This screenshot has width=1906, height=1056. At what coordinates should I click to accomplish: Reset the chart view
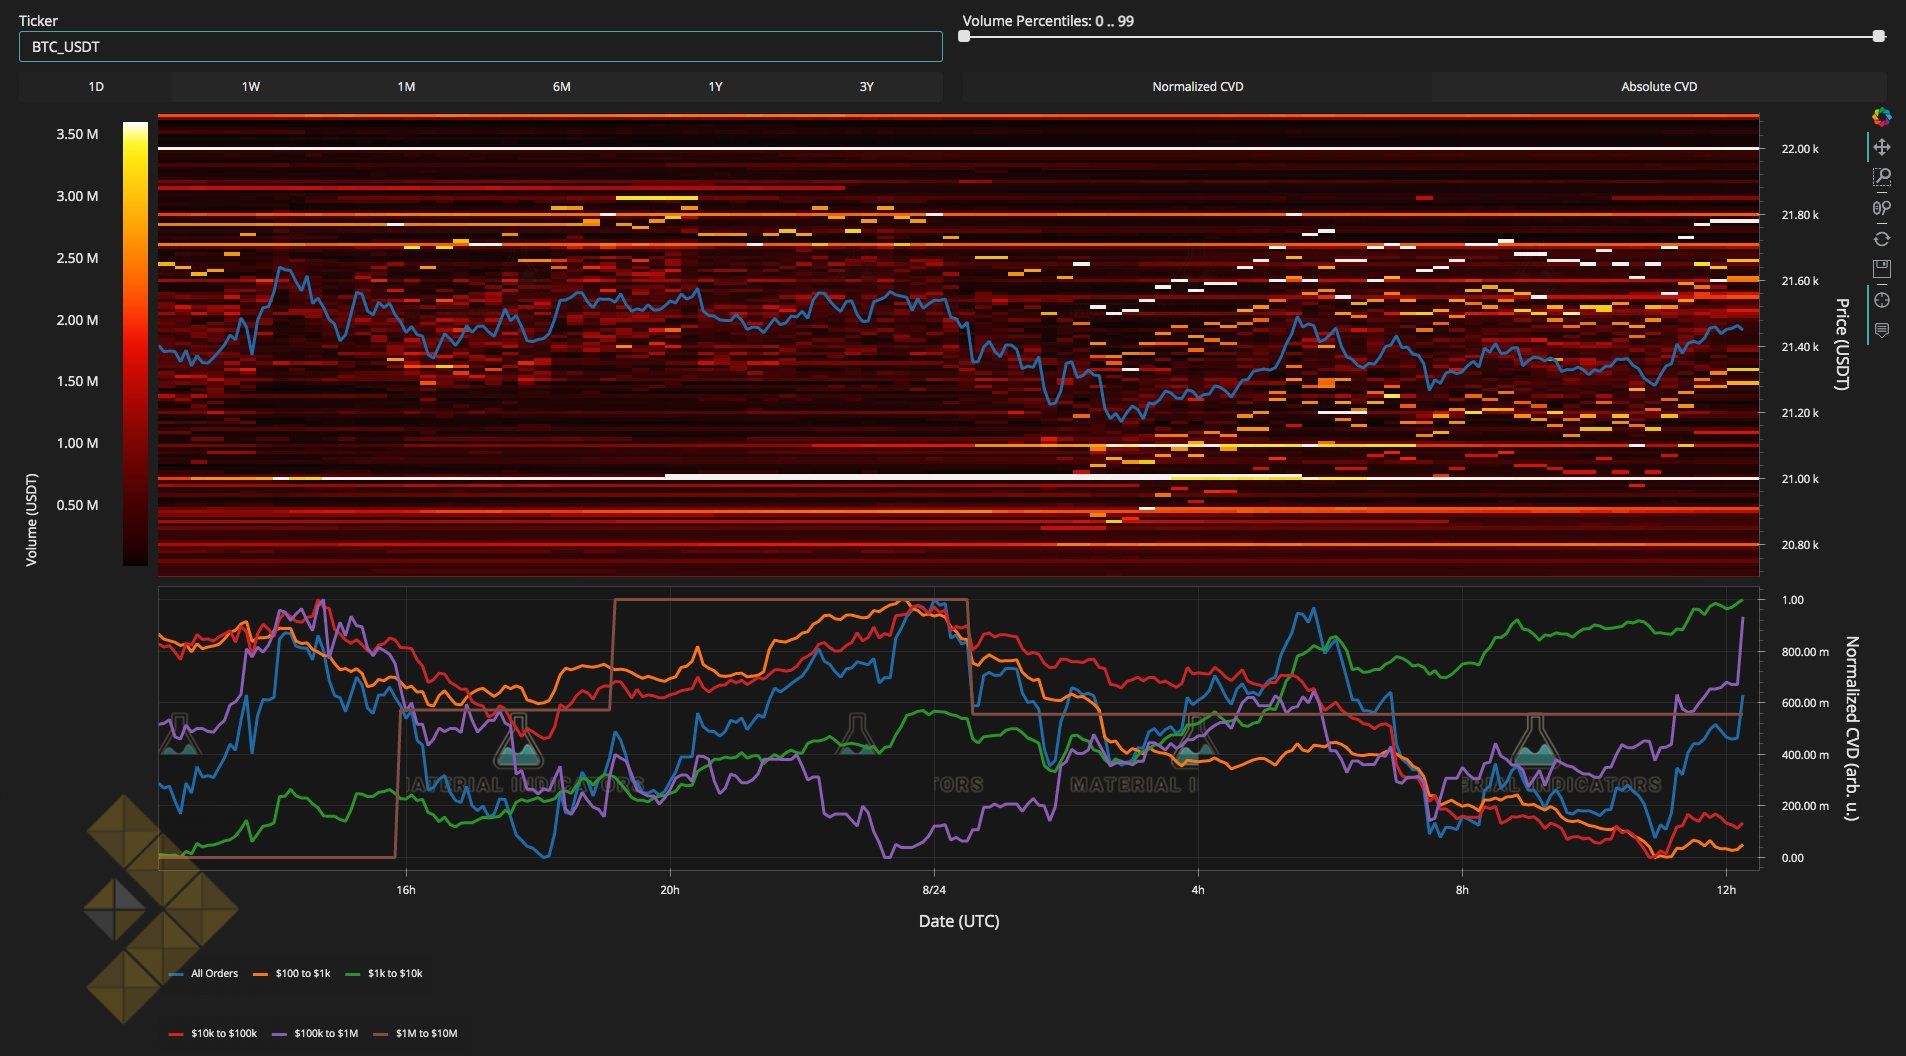pos(1881,239)
